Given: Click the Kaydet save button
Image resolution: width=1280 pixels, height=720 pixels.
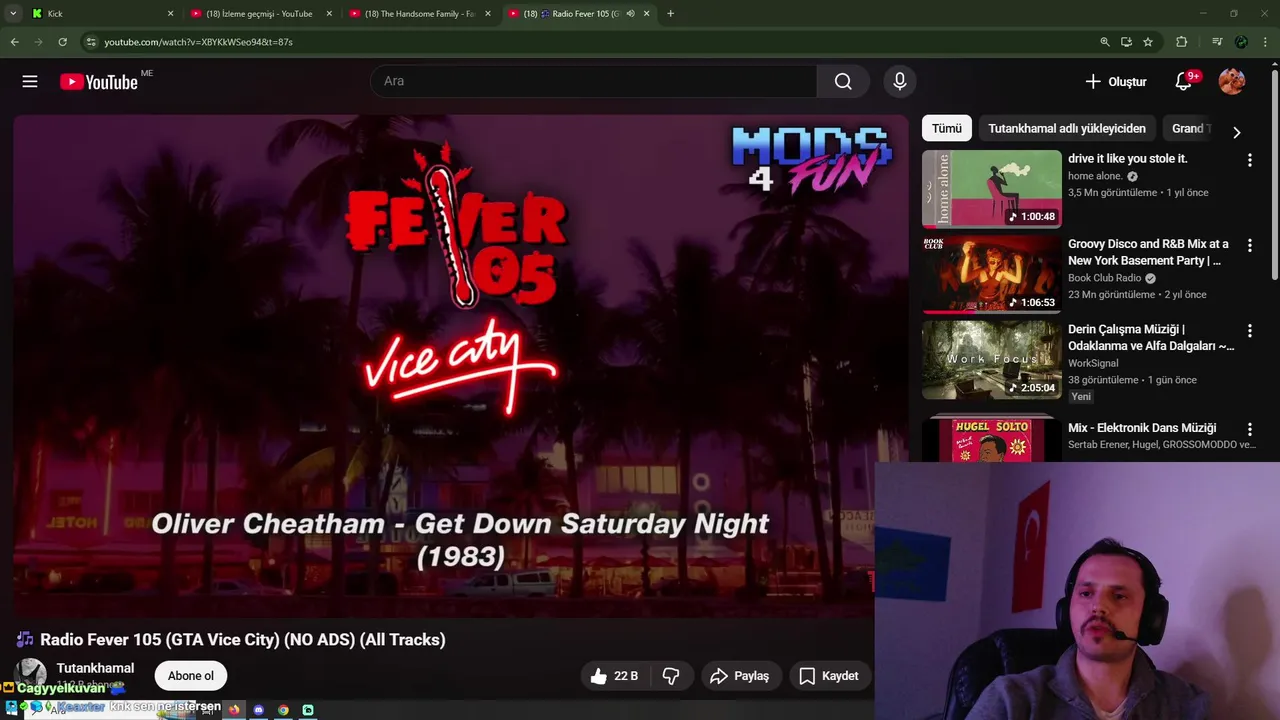Looking at the screenshot, I should 829,676.
